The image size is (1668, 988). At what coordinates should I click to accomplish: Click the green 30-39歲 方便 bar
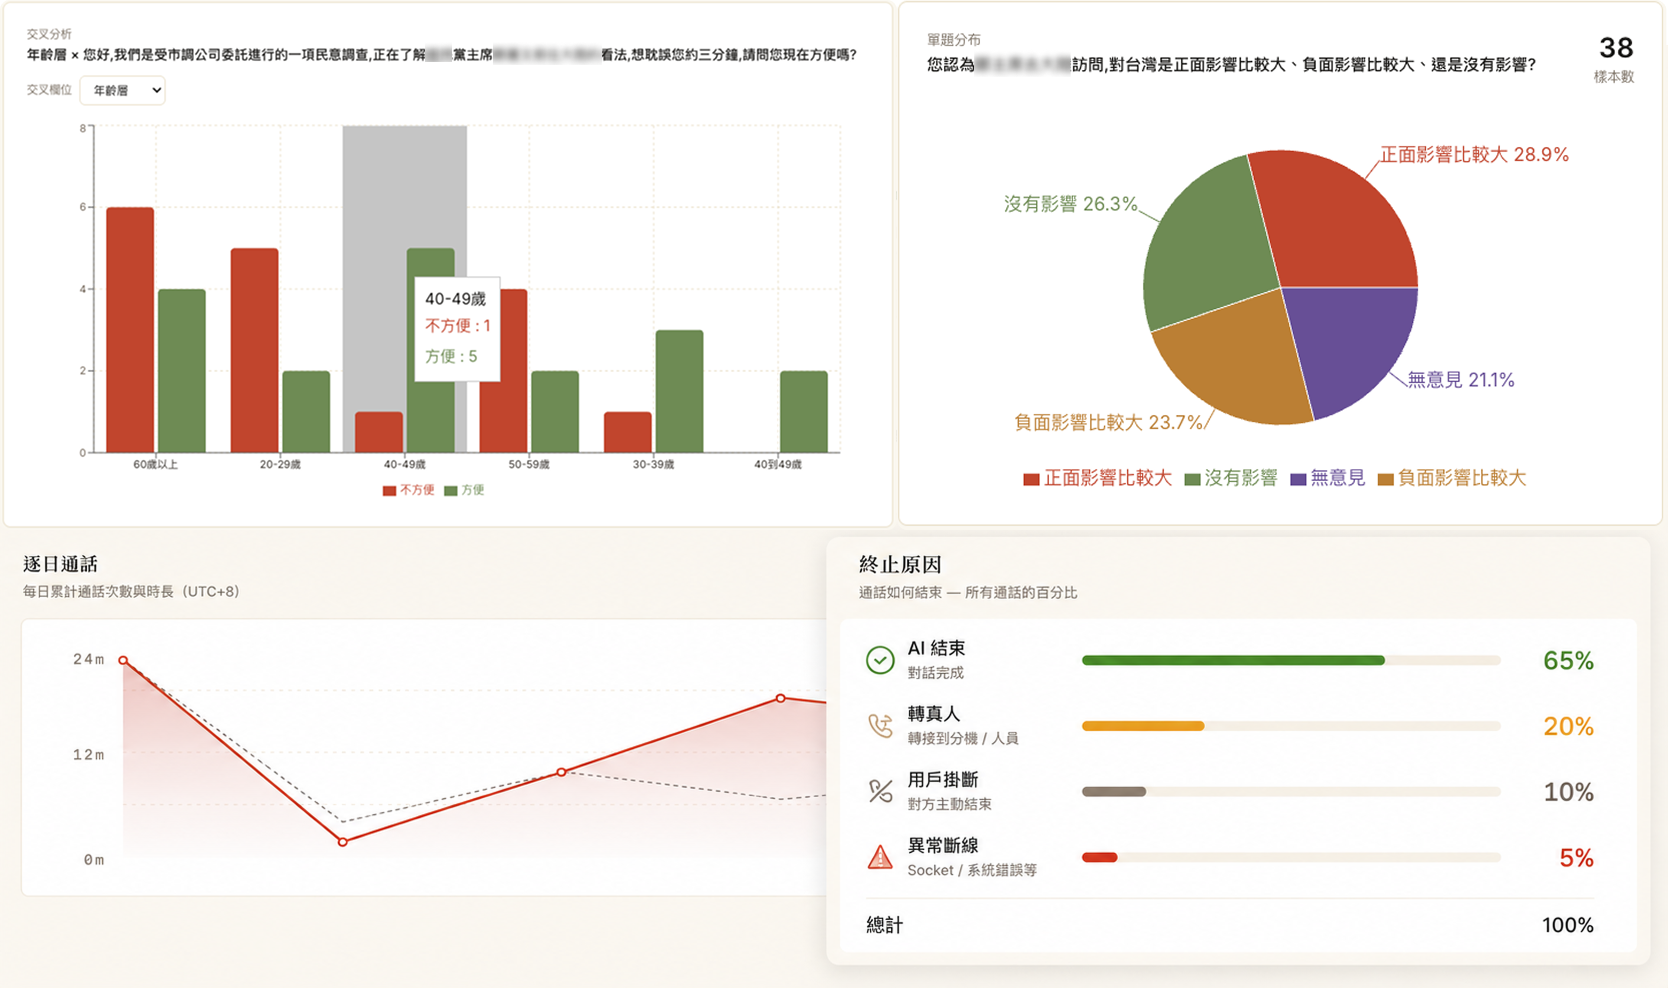(x=679, y=391)
